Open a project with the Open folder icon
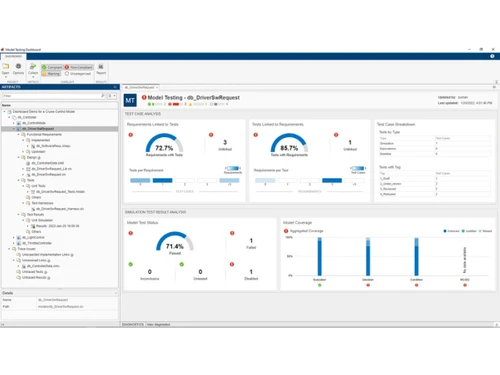 (x=6, y=66)
